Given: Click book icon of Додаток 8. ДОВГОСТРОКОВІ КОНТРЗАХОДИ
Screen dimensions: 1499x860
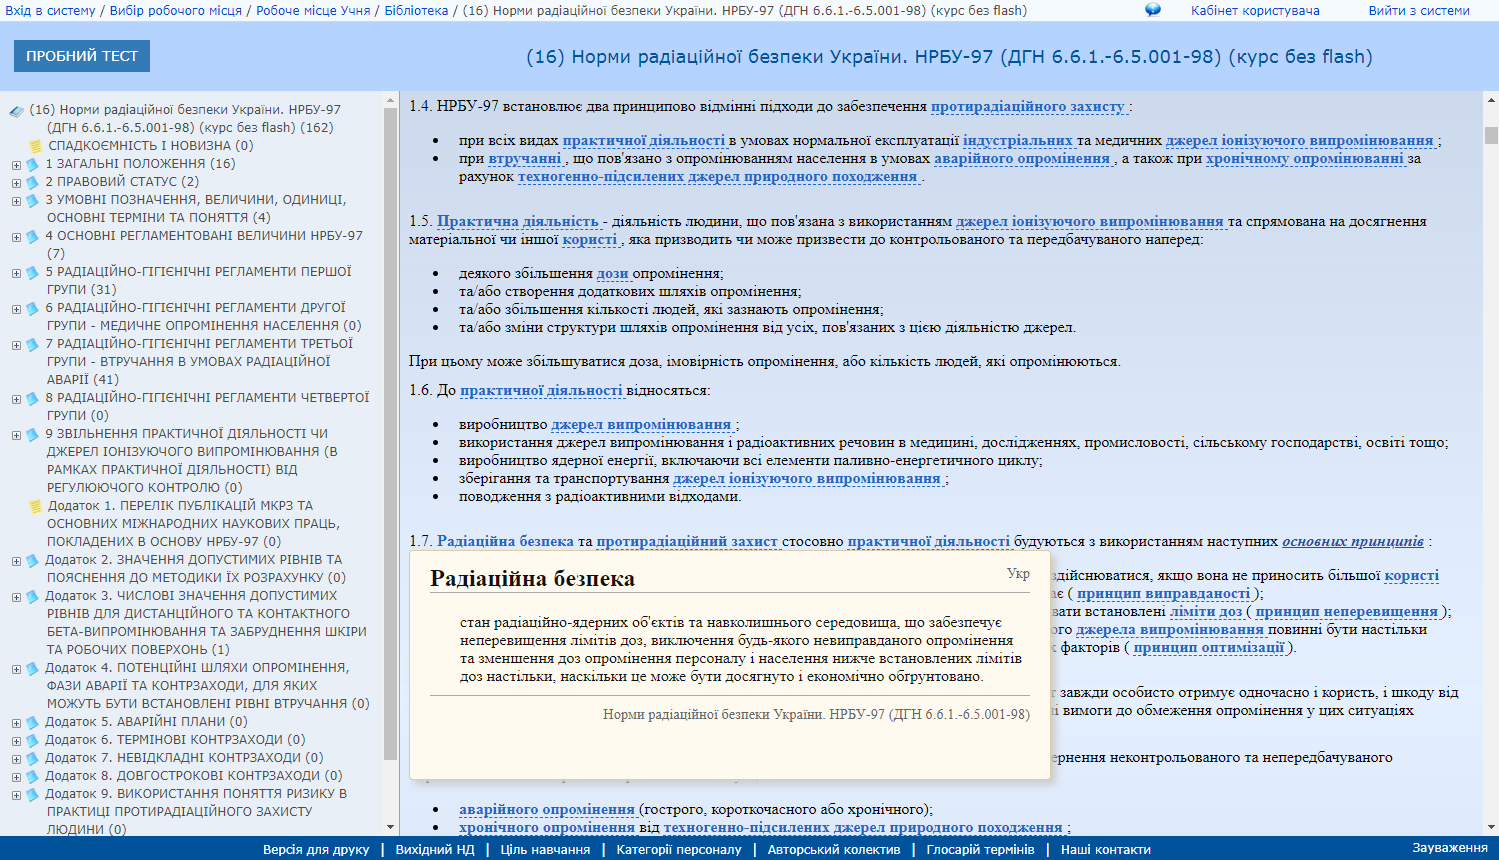Looking at the screenshot, I should point(32,776).
